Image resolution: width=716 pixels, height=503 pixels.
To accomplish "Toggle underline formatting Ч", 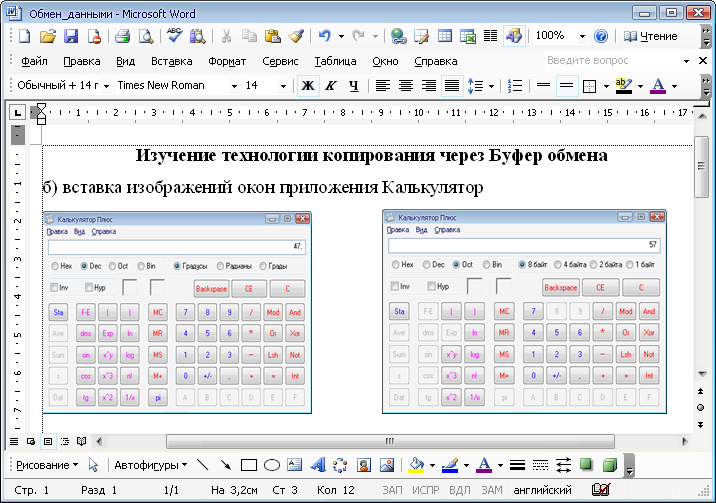I will click(x=353, y=85).
